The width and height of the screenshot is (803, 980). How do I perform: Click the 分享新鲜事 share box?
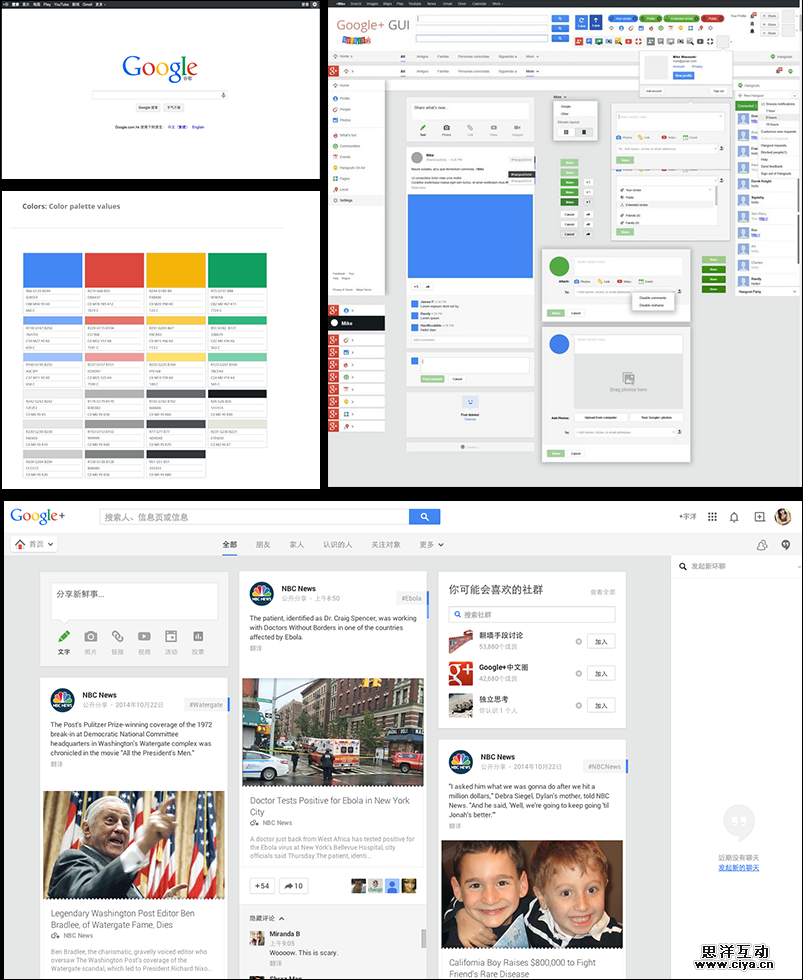[x=134, y=601]
